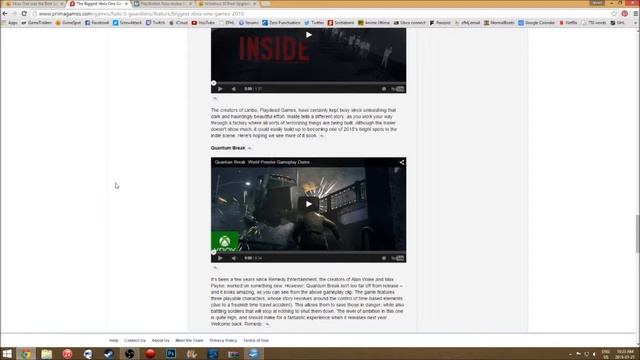Click YouTube logo on Quantum Break video
The width and height of the screenshot is (640, 360).
click(398, 258)
